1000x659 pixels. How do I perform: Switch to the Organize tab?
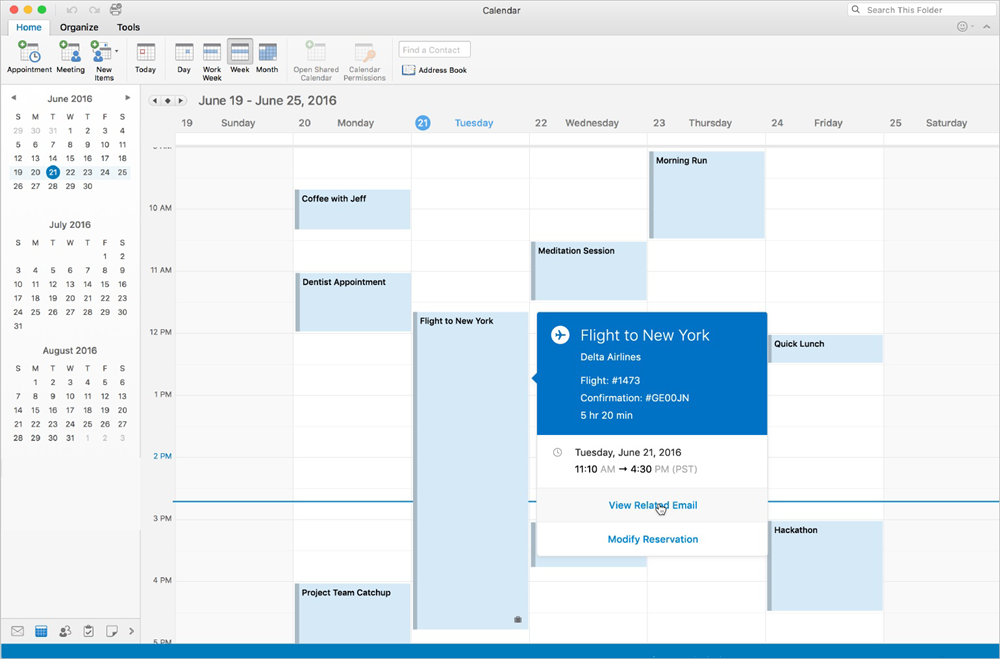[79, 27]
